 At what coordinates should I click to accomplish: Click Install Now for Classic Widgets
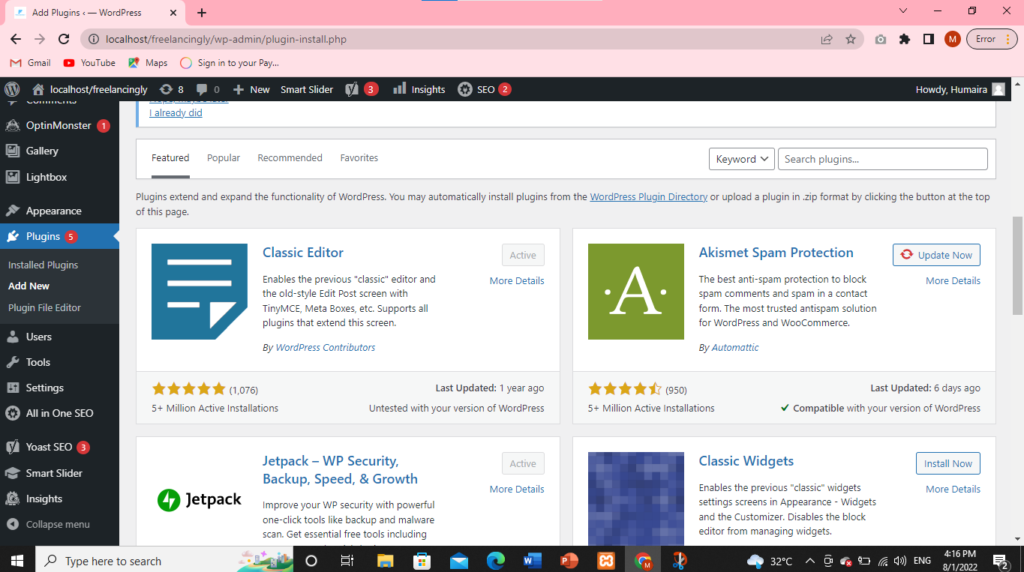point(948,464)
